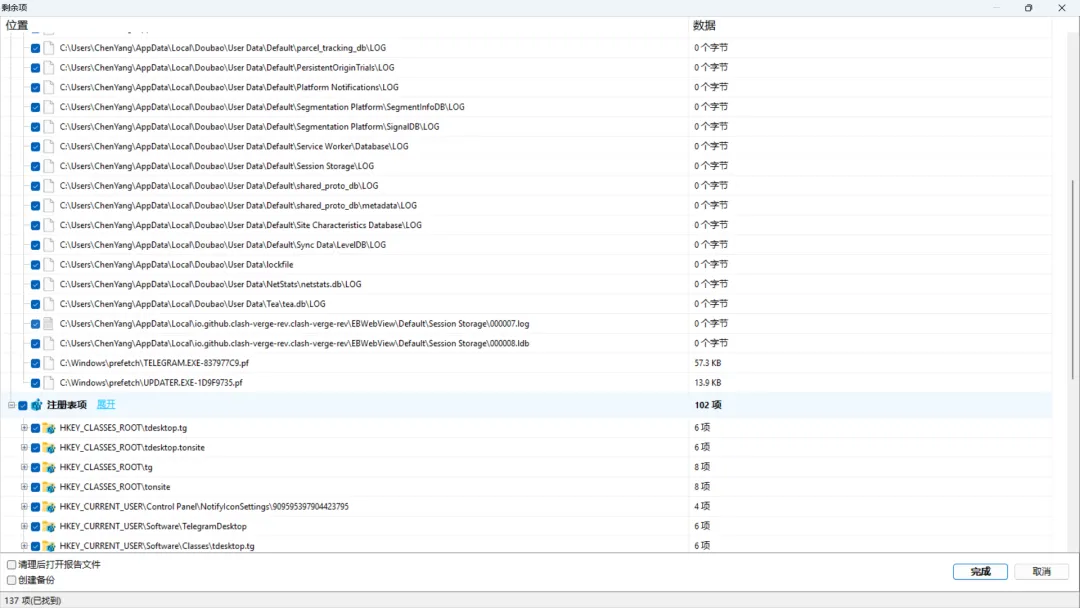Click registry key icon of HKEY_CLASSES_ROOT\tdesktop.tonsite
The height and width of the screenshot is (608, 1080).
(x=49, y=448)
